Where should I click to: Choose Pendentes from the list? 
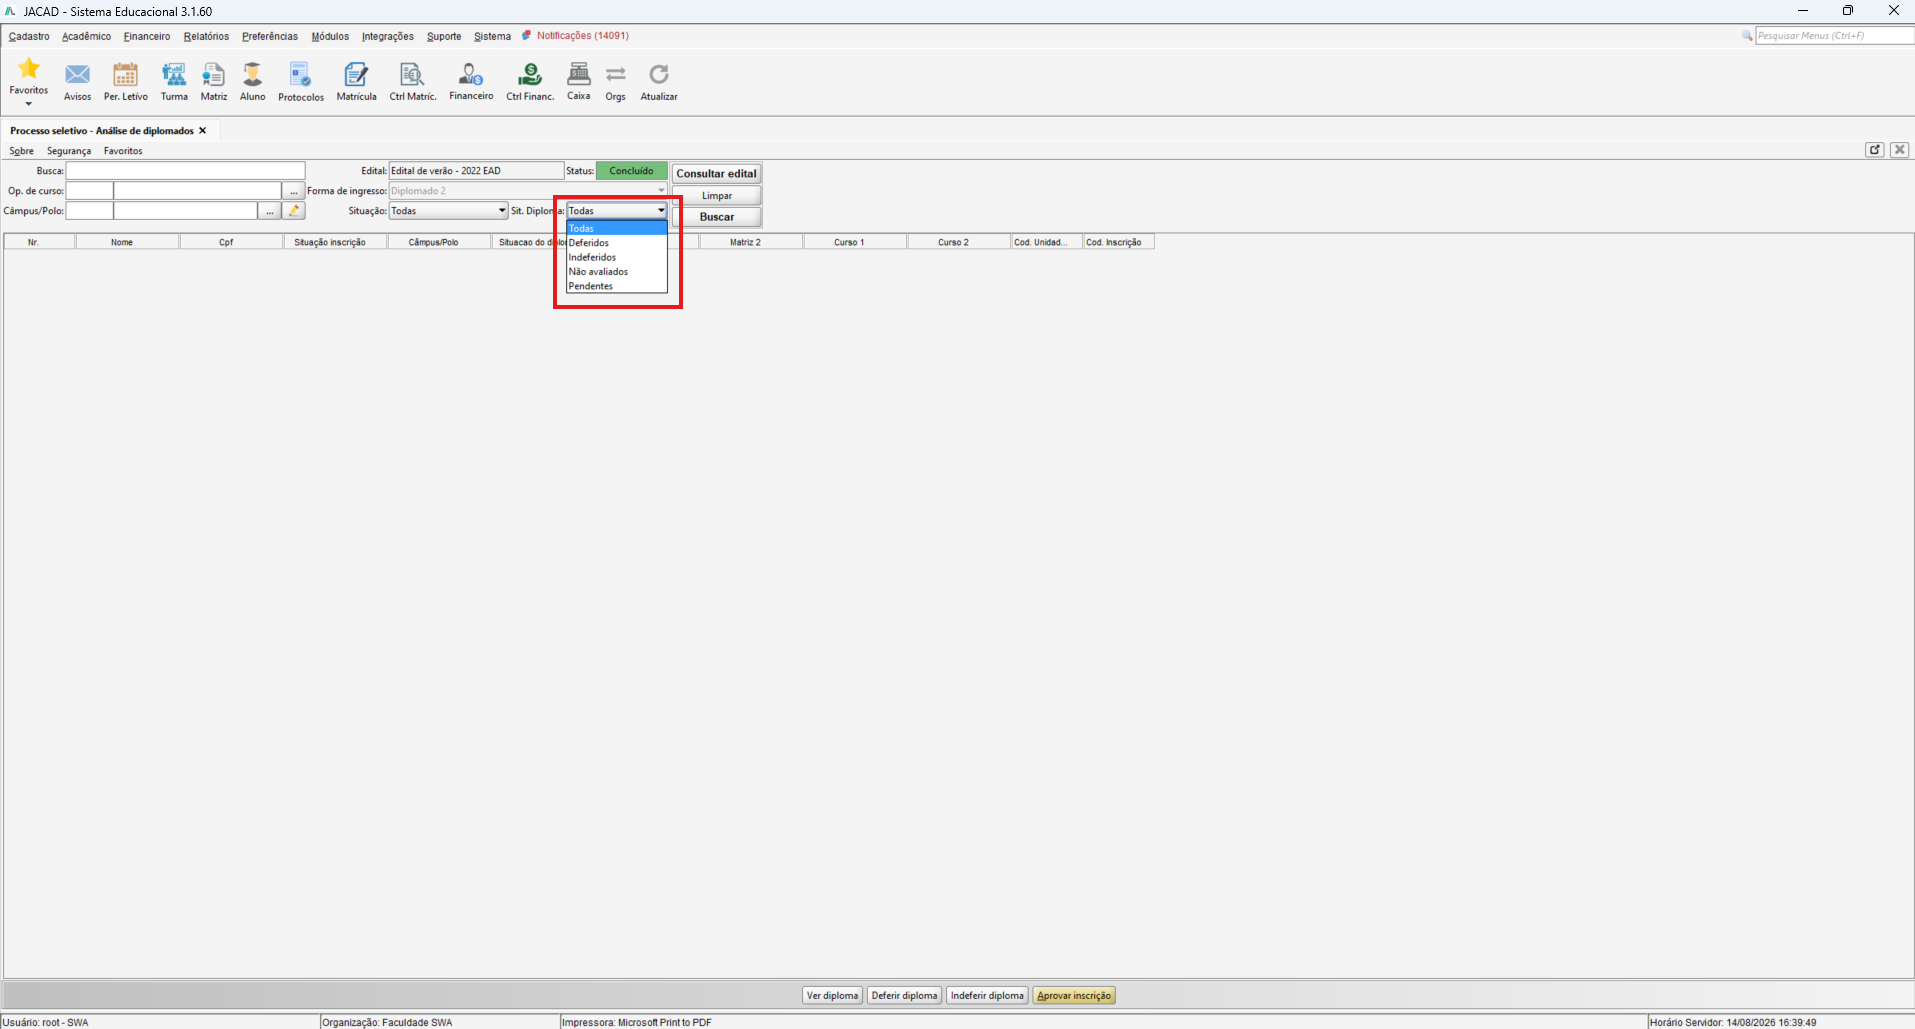point(617,286)
